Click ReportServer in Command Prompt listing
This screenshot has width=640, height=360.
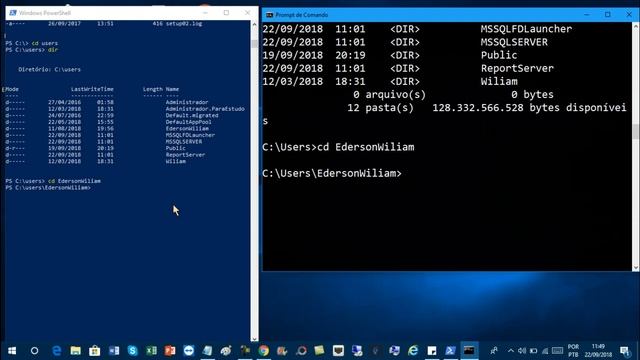[x=517, y=68]
